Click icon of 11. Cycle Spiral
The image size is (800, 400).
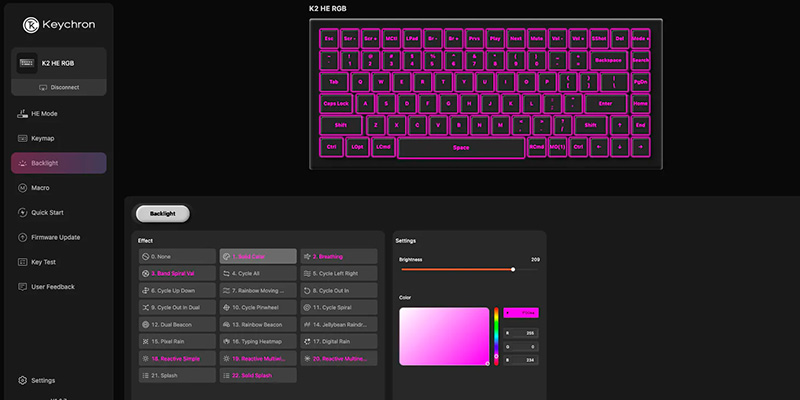point(307,308)
